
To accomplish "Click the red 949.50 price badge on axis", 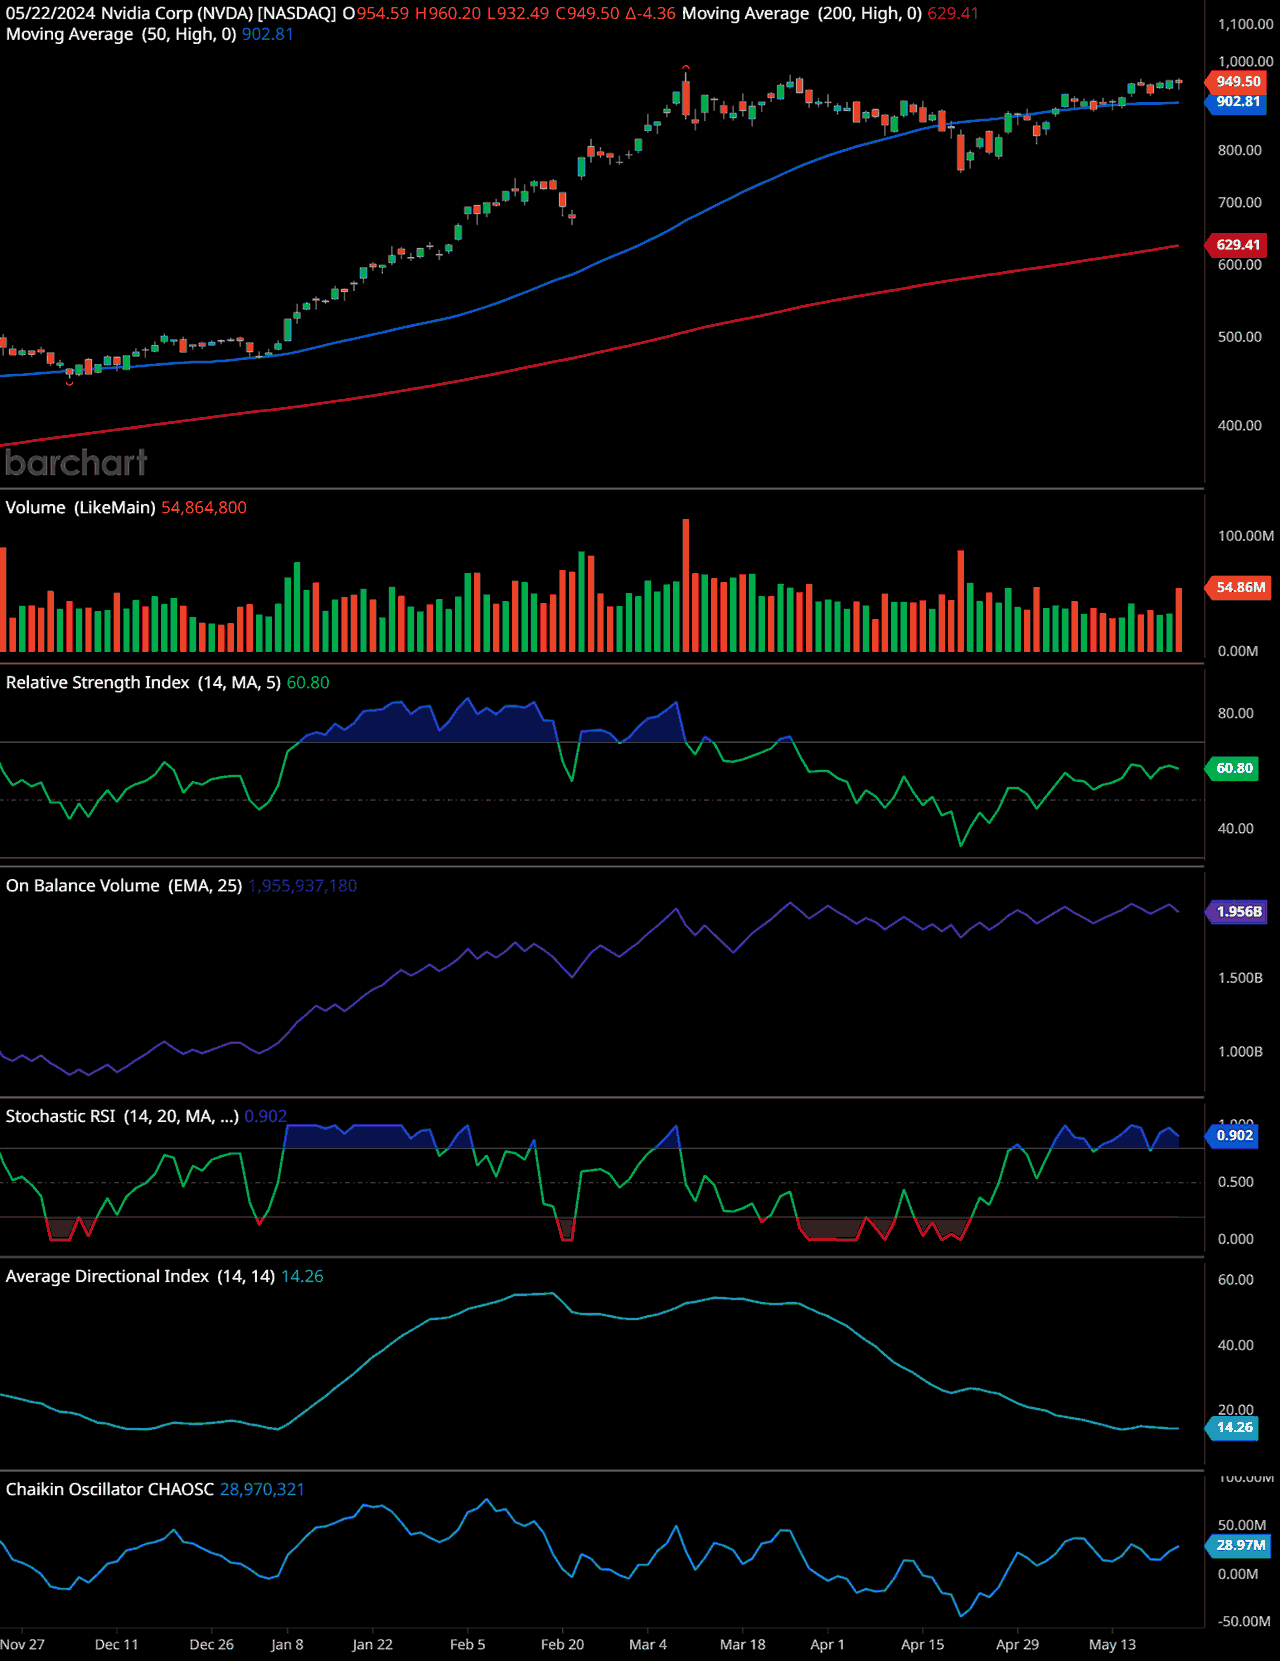I will (1238, 82).
